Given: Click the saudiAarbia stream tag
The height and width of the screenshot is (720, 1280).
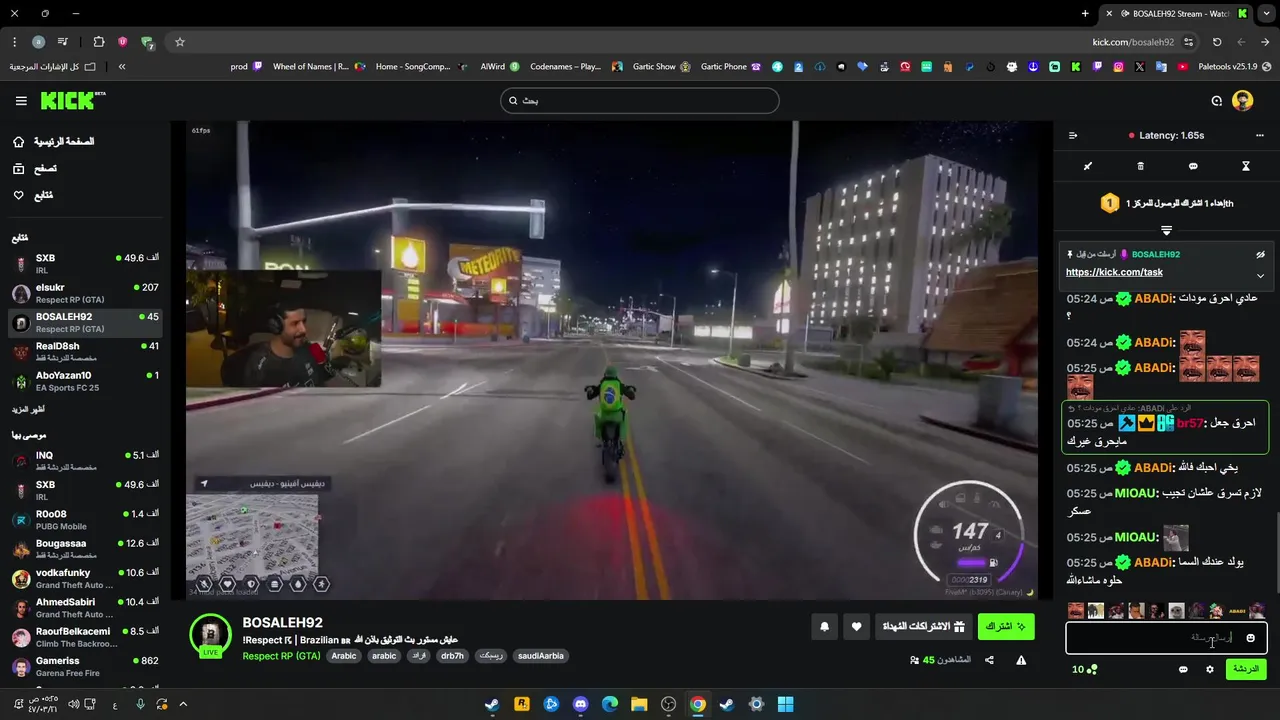Looking at the screenshot, I should 541,656.
